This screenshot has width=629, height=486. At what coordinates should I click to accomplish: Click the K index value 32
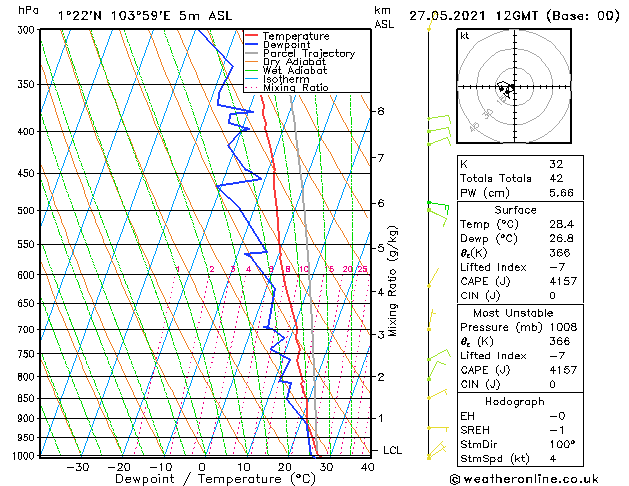click(x=556, y=164)
